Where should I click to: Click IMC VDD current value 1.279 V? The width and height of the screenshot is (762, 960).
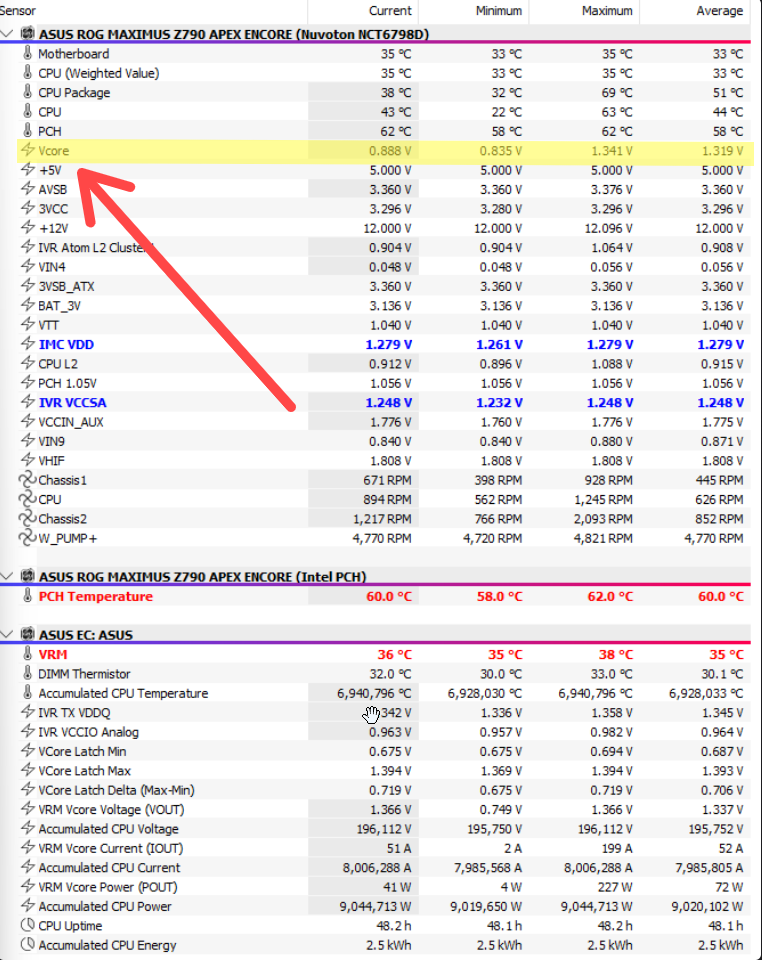(x=389, y=344)
